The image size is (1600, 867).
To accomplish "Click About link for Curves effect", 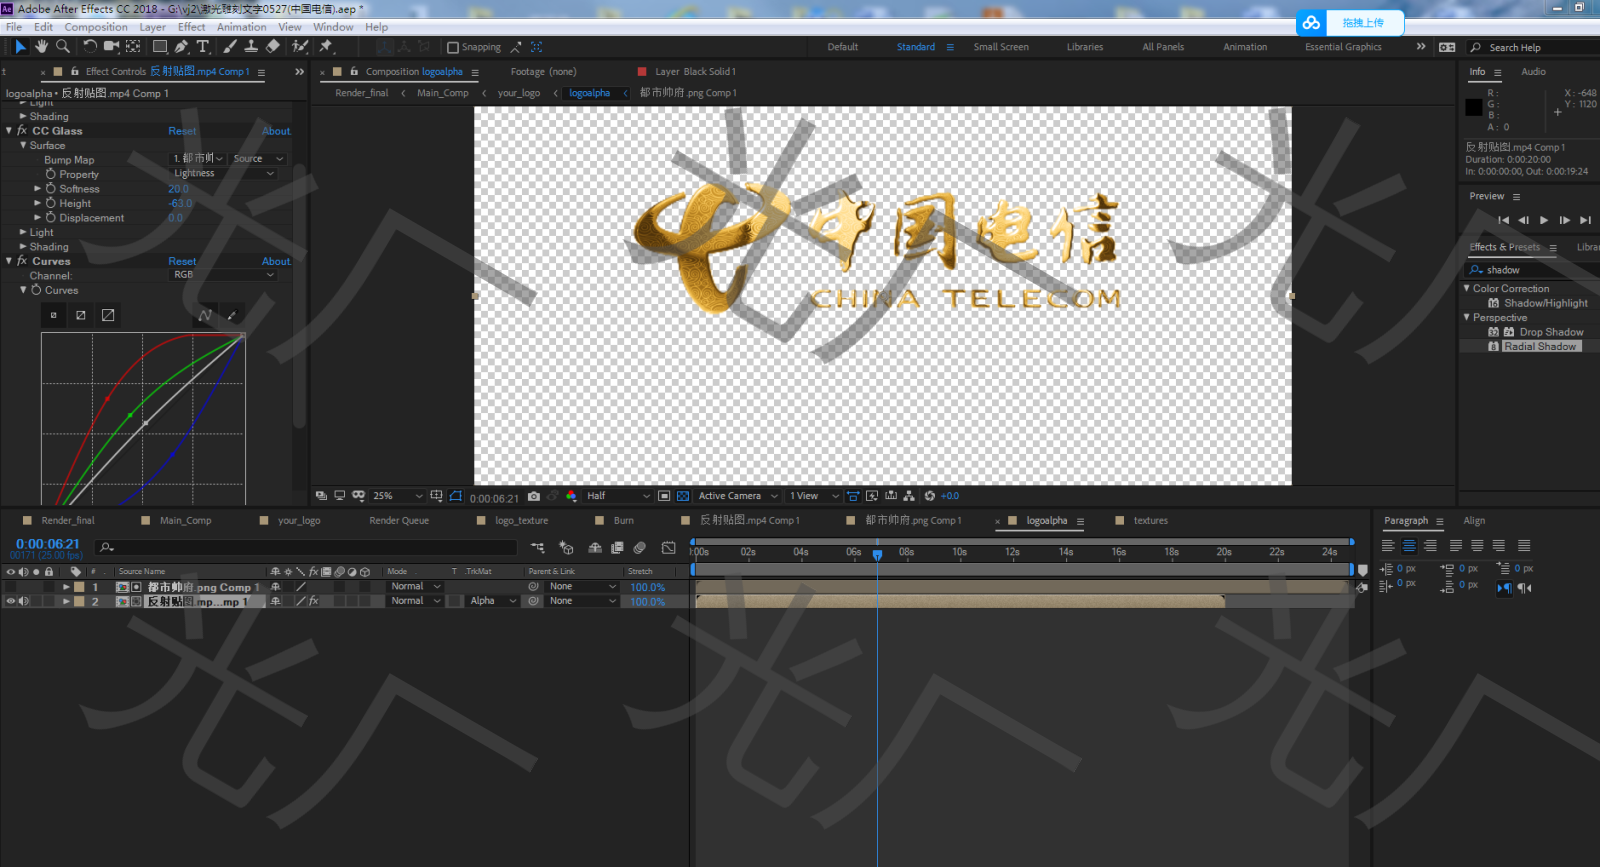I will 276,261.
